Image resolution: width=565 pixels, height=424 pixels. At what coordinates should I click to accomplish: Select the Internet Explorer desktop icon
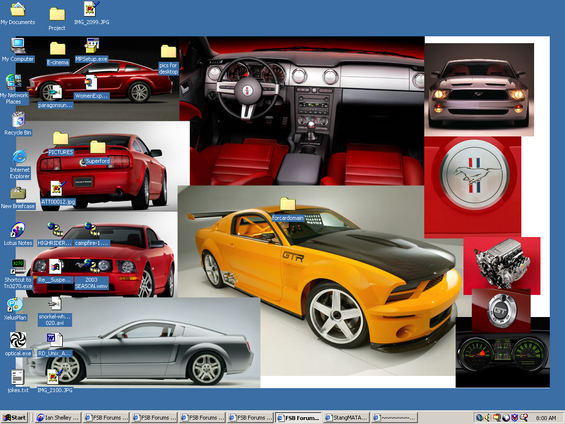(19, 164)
